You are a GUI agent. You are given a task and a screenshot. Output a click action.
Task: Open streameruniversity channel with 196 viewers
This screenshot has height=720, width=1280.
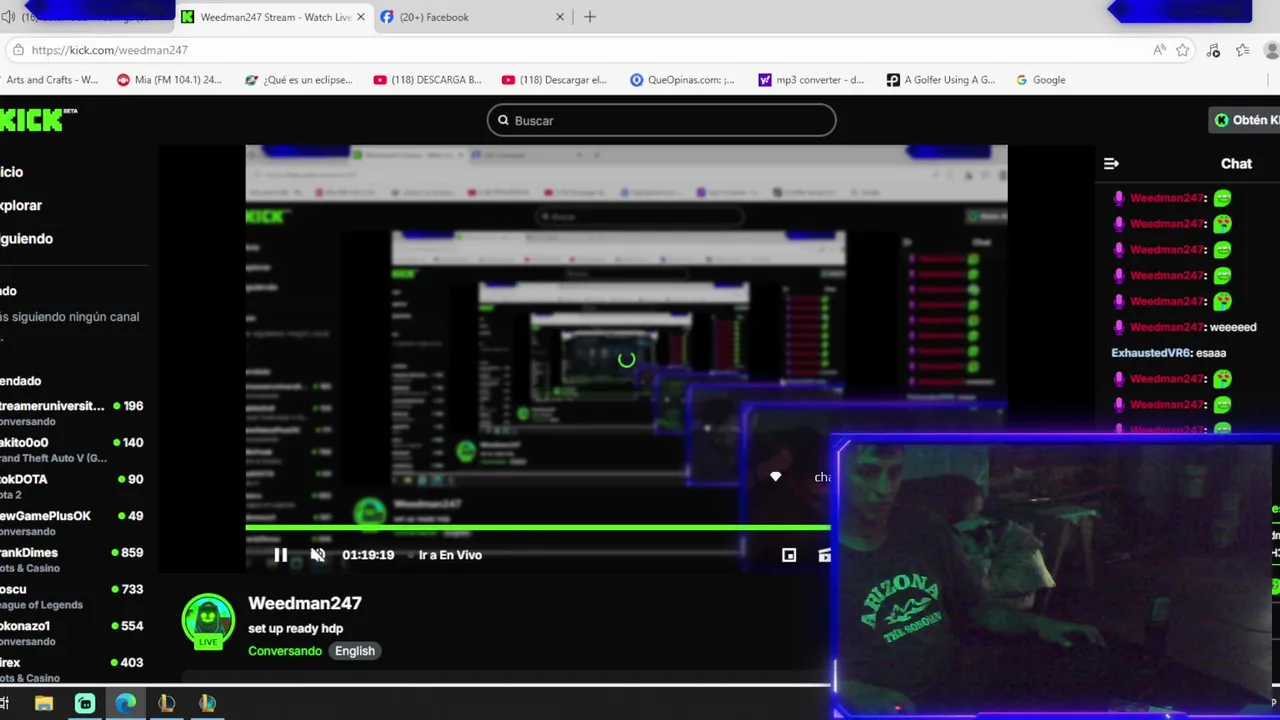coord(72,413)
